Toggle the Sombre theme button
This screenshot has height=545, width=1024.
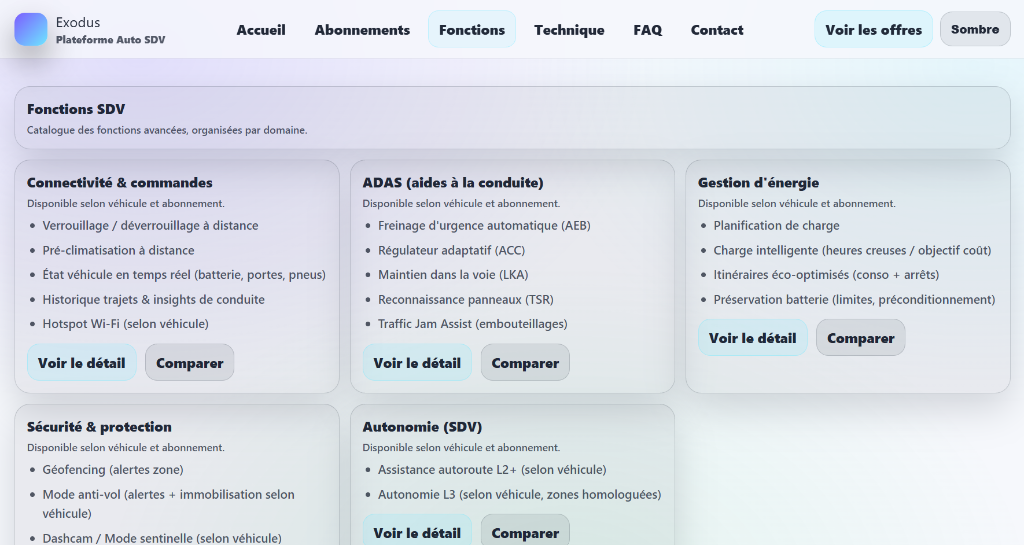975,29
